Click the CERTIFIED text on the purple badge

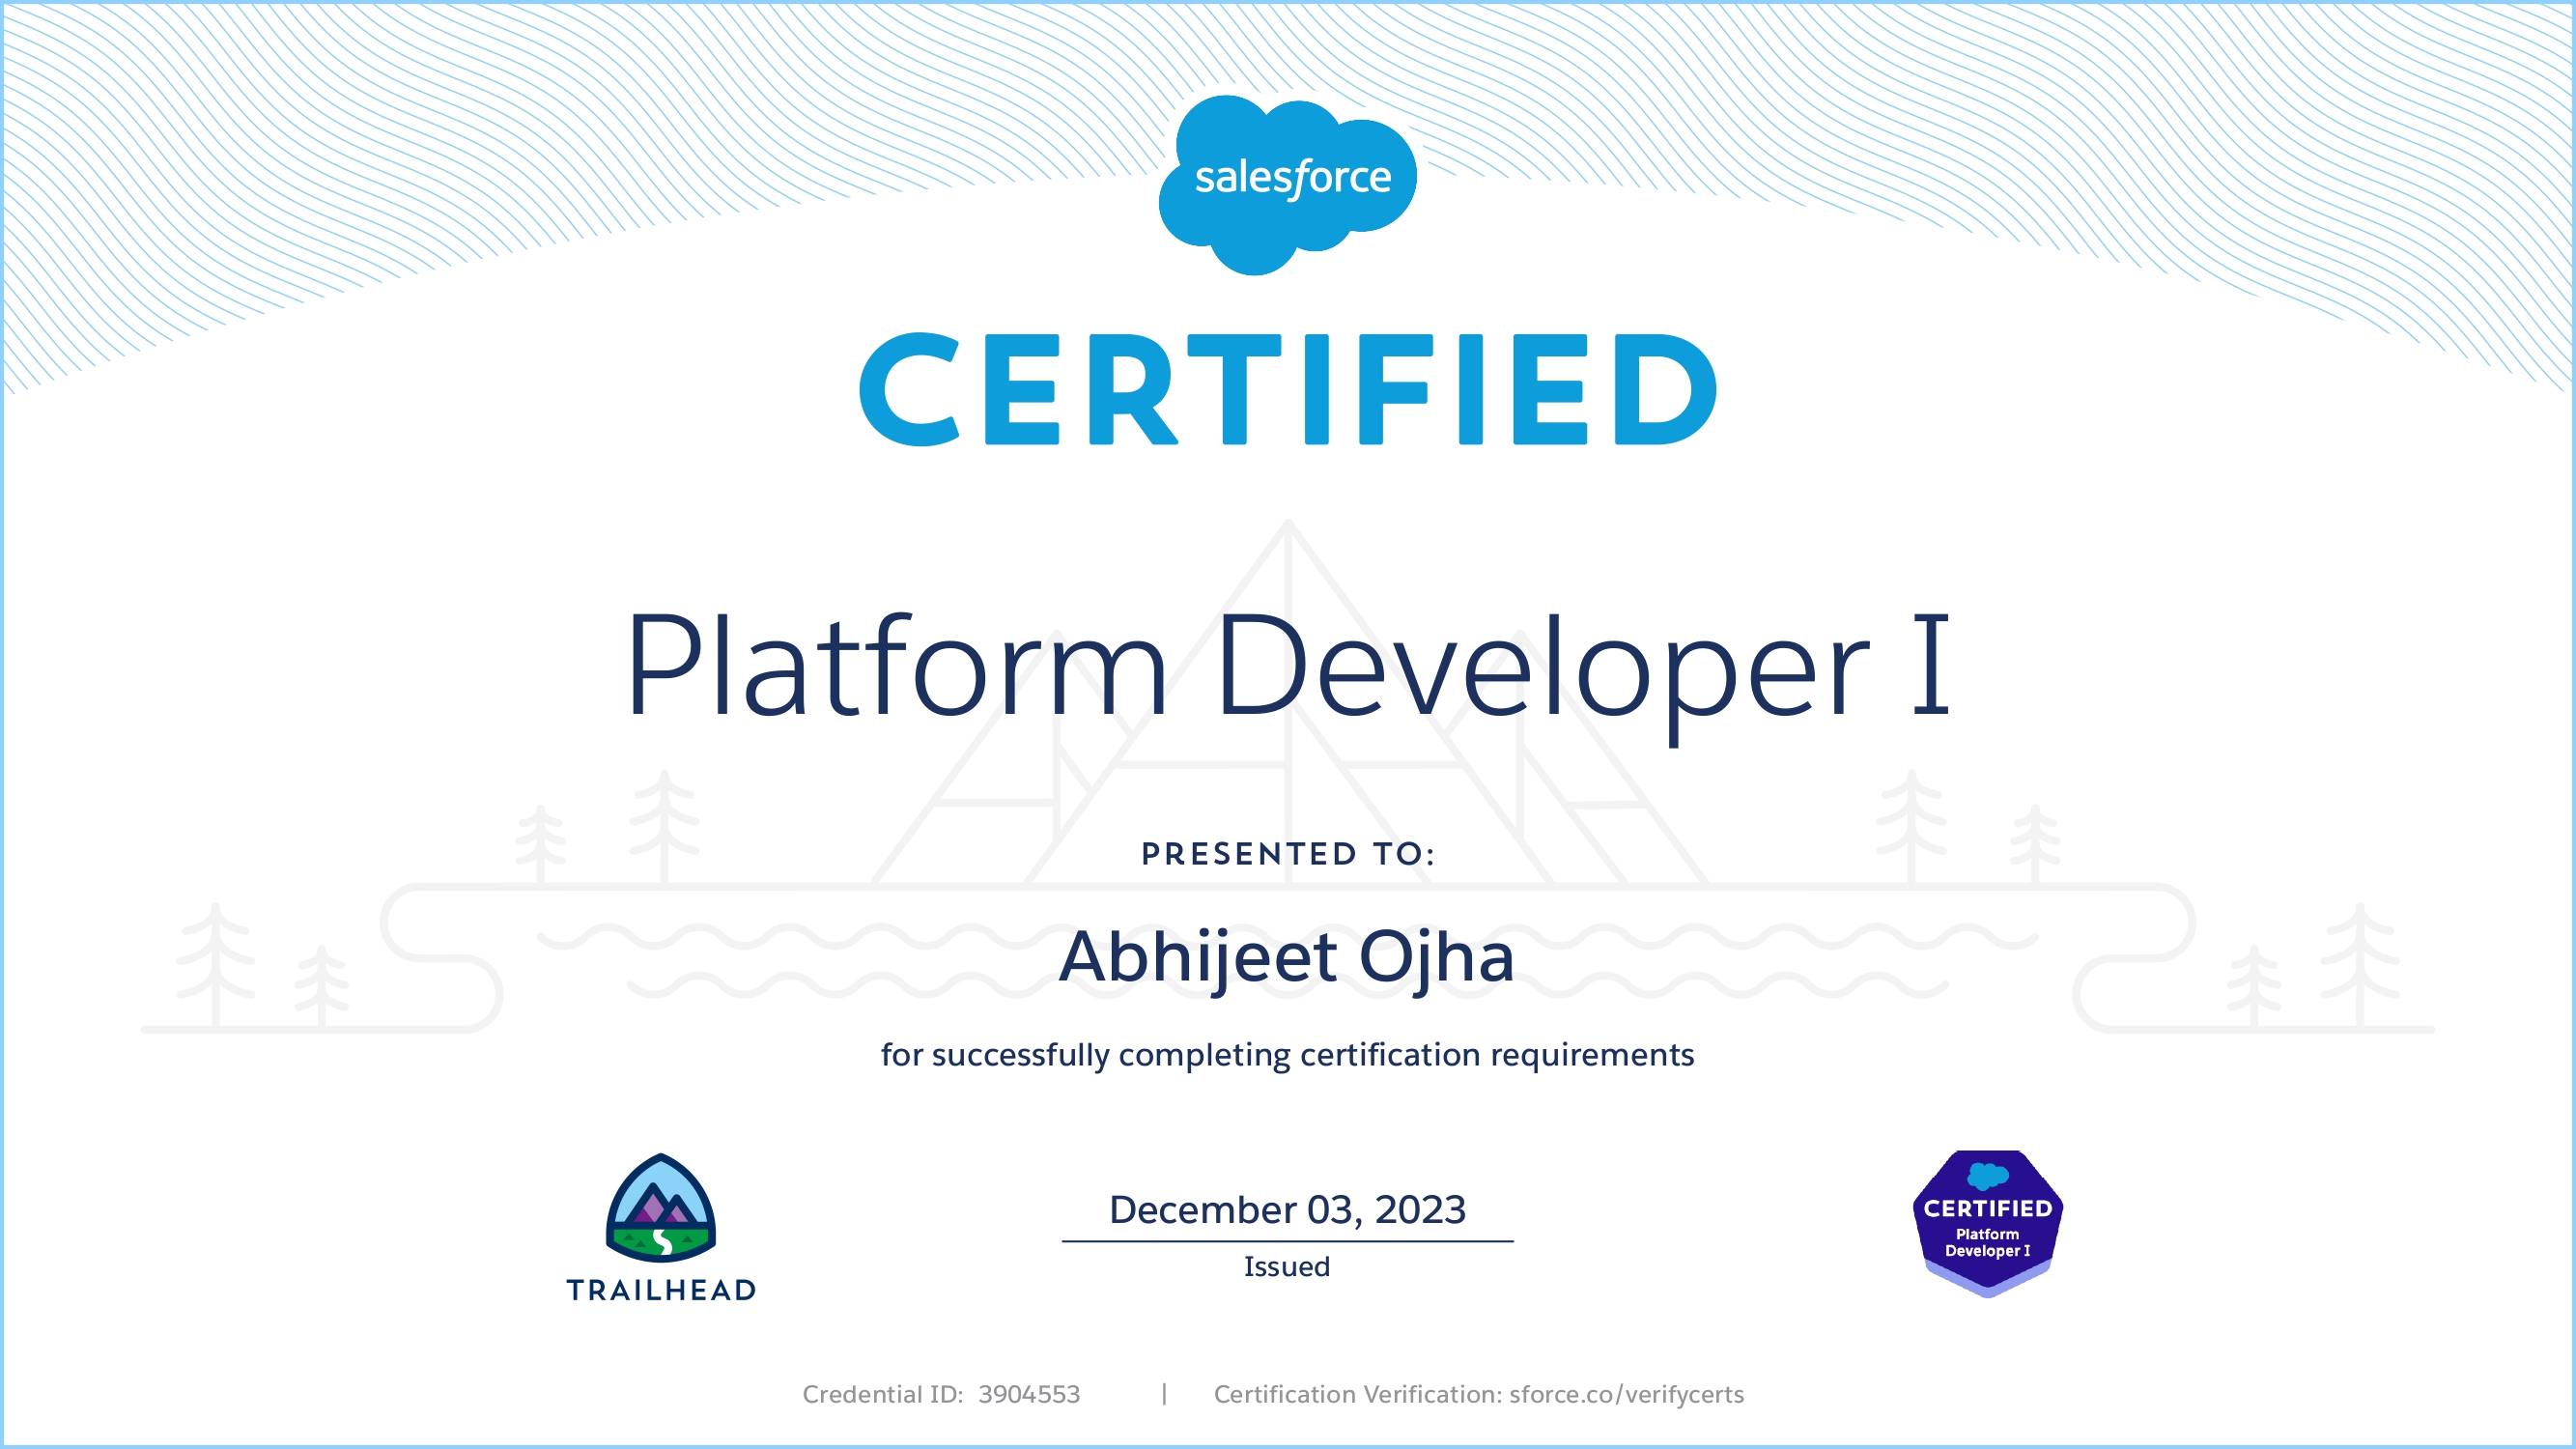(x=1988, y=1207)
